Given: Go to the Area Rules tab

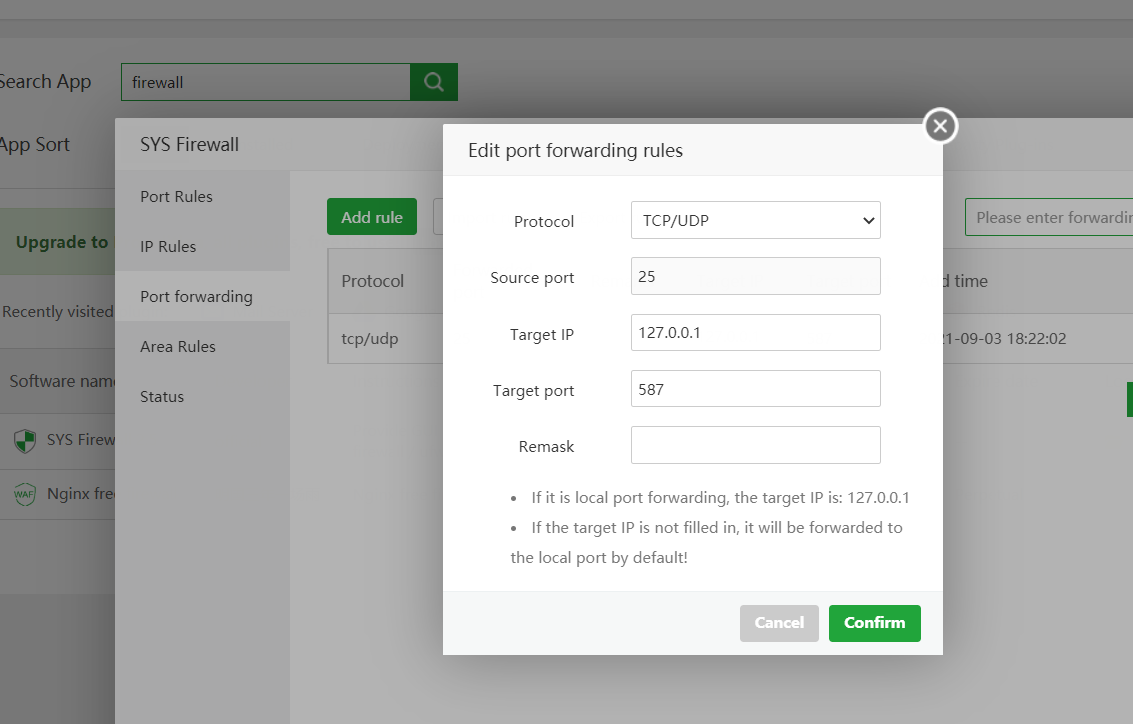Looking at the screenshot, I should (x=178, y=346).
